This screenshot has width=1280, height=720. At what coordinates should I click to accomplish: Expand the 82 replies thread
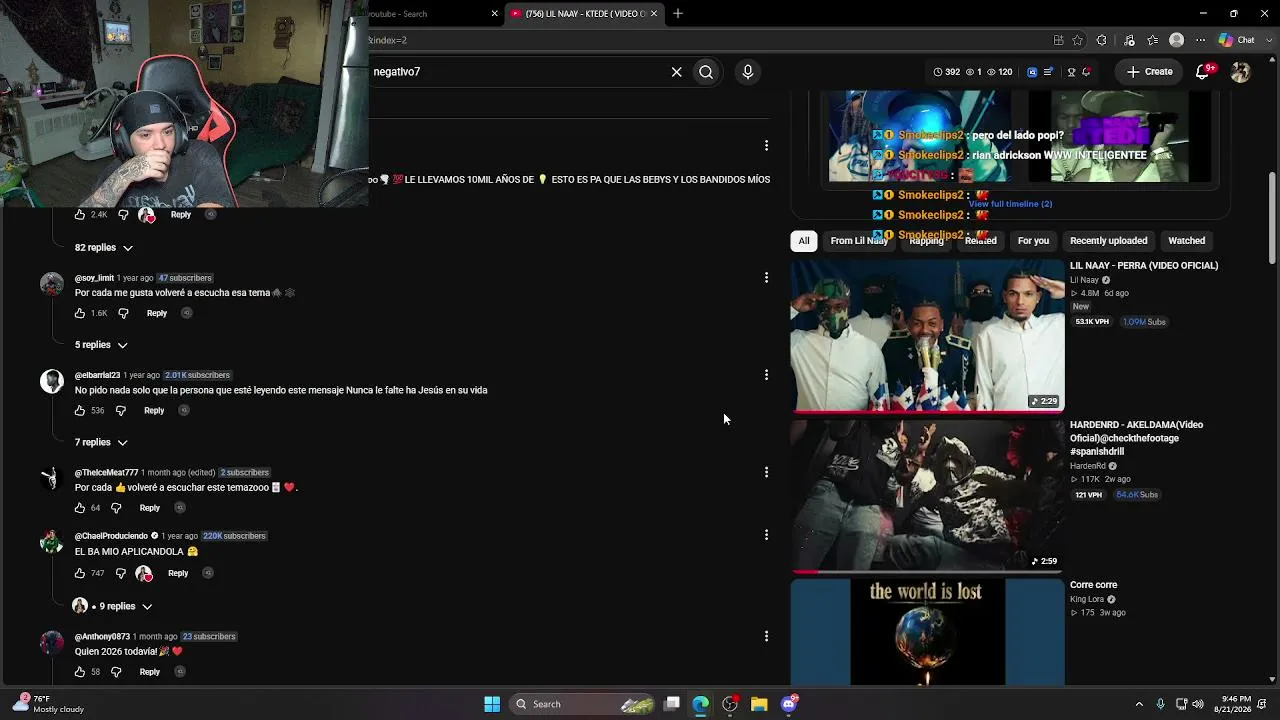click(104, 248)
